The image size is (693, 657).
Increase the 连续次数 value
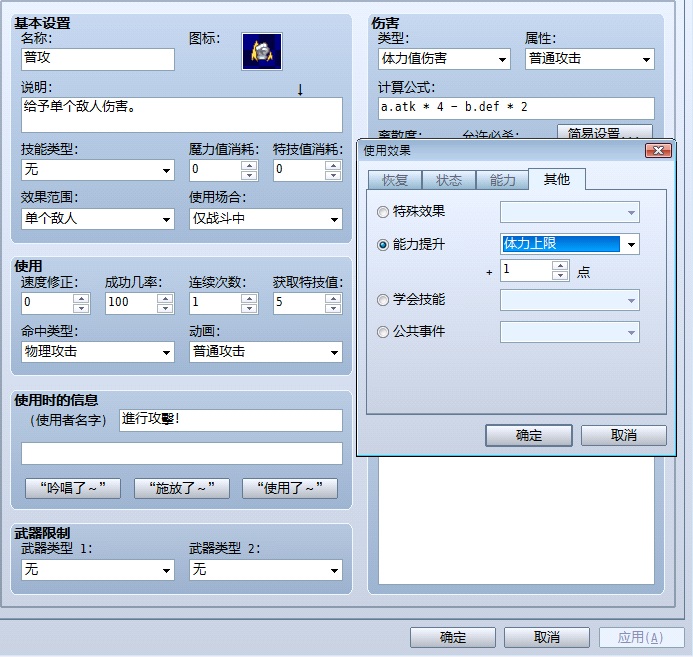click(x=249, y=298)
